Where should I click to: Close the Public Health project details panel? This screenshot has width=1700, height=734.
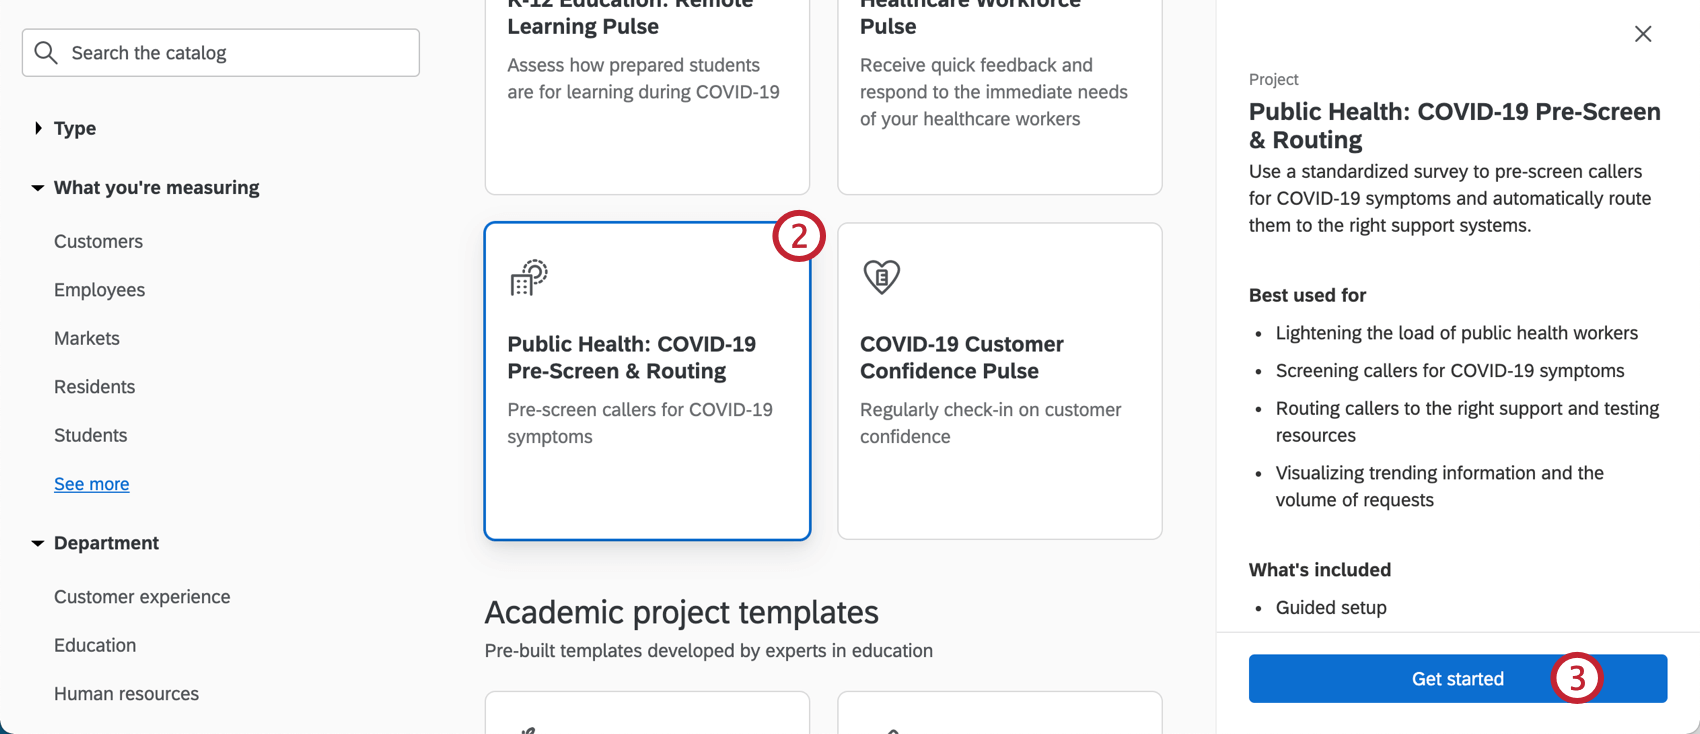point(1642,33)
